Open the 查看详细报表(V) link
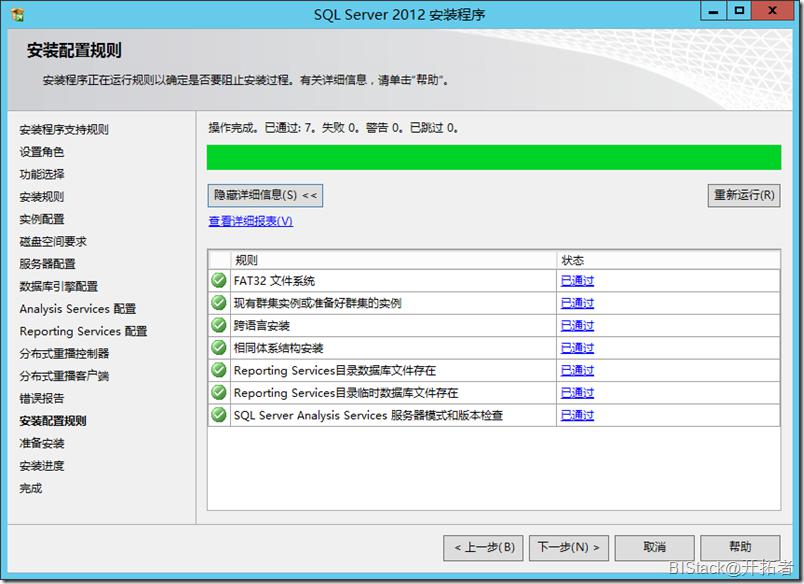 (251, 221)
